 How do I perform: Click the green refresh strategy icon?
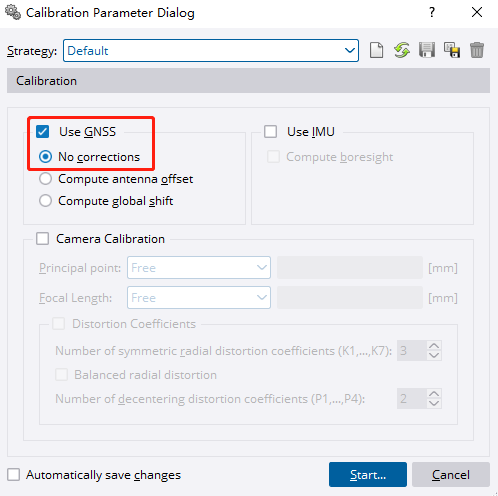[402, 51]
